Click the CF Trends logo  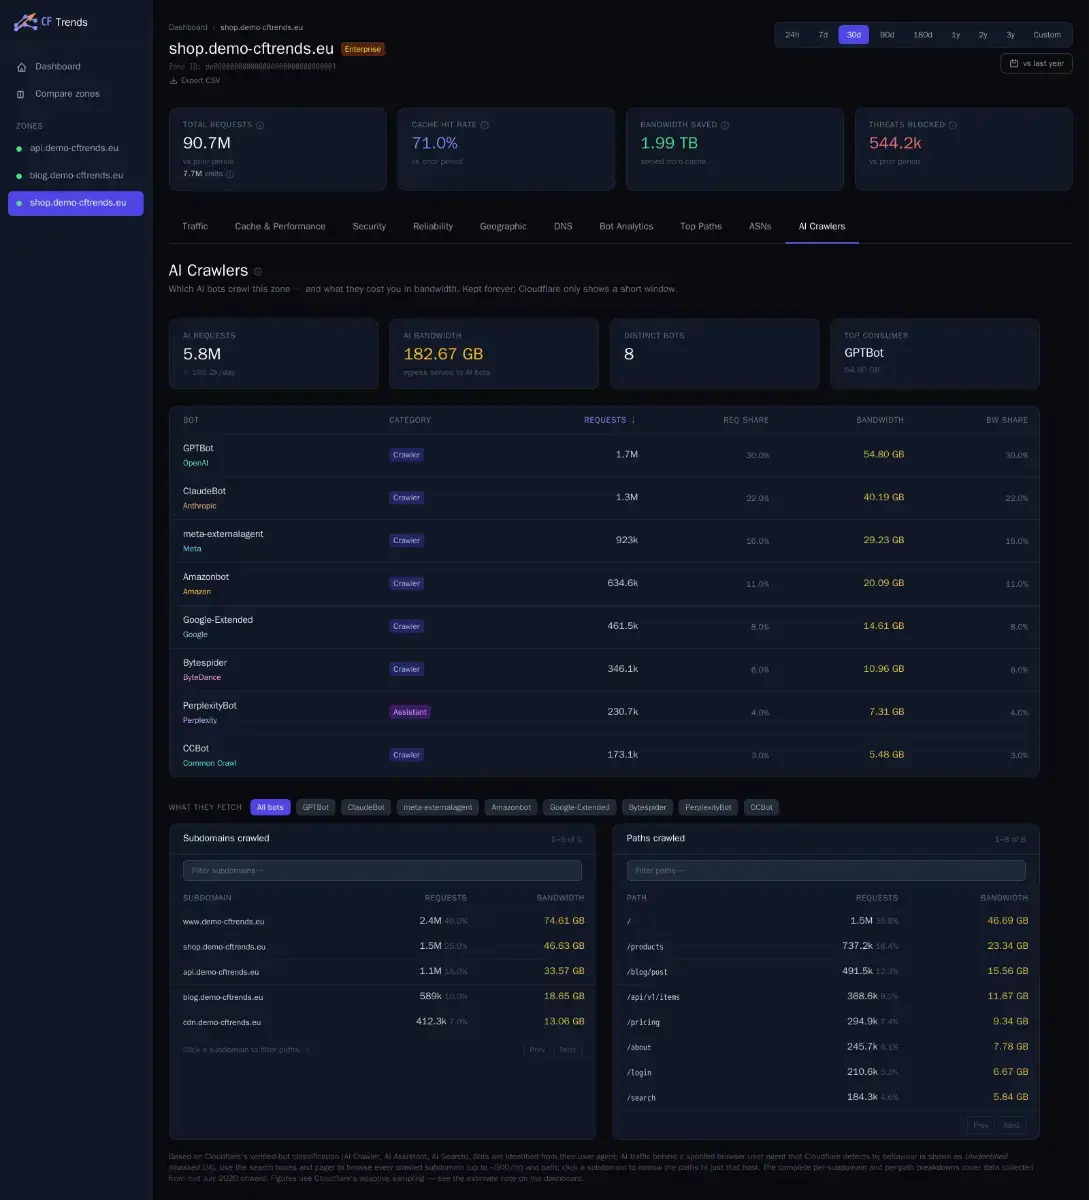coord(51,22)
